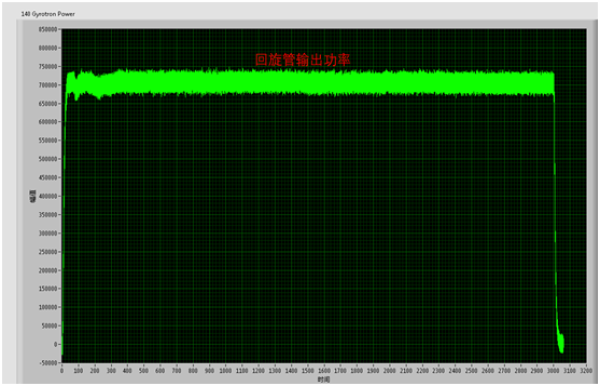Click the 0 minimum X-axis value
The image size is (600, 386).
[62, 371]
